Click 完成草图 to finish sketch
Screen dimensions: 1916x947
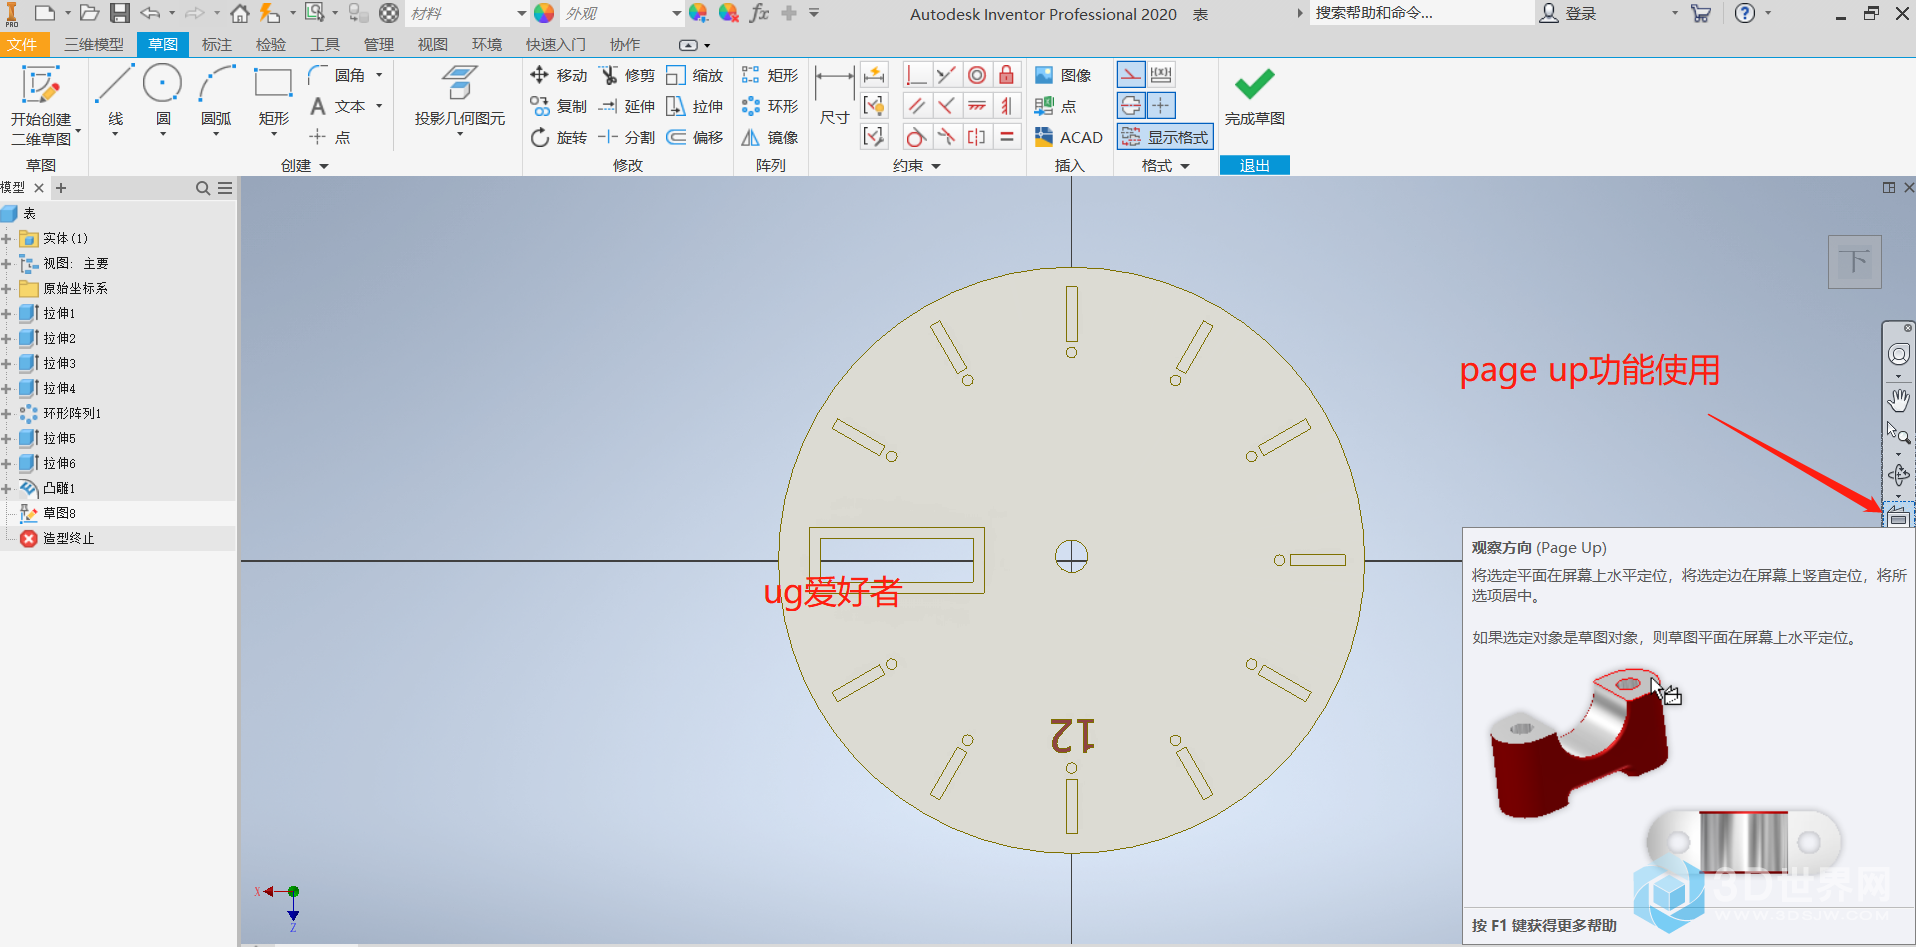click(x=1255, y=97)
